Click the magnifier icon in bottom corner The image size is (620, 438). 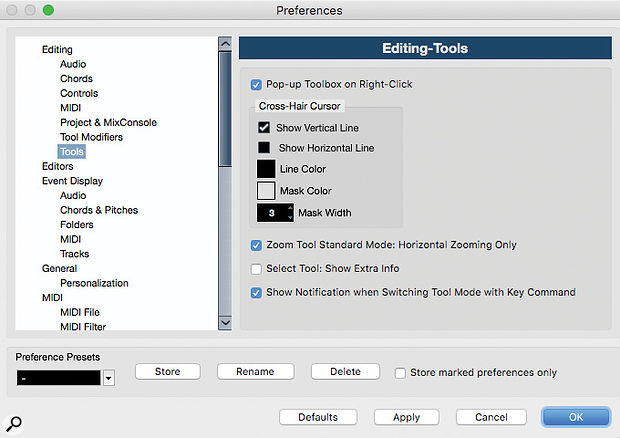point(14,423)
